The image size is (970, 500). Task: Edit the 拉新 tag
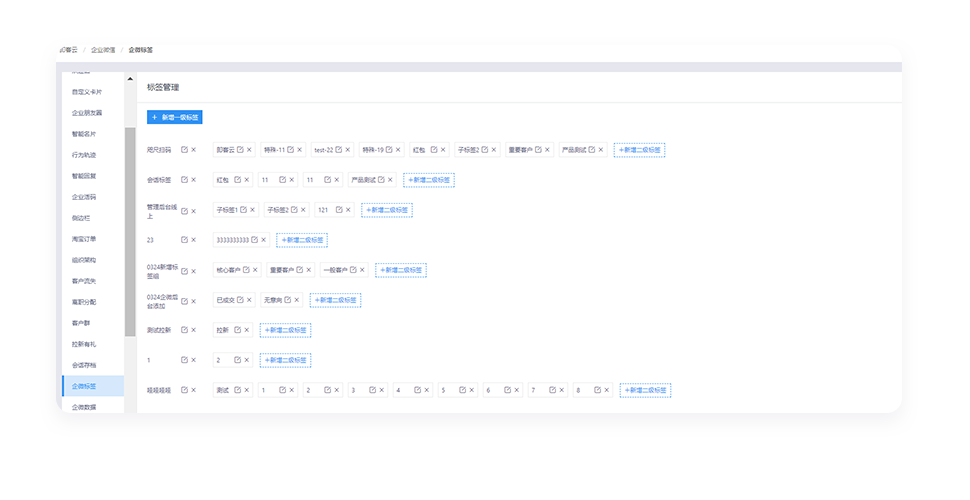pos(238,330)
